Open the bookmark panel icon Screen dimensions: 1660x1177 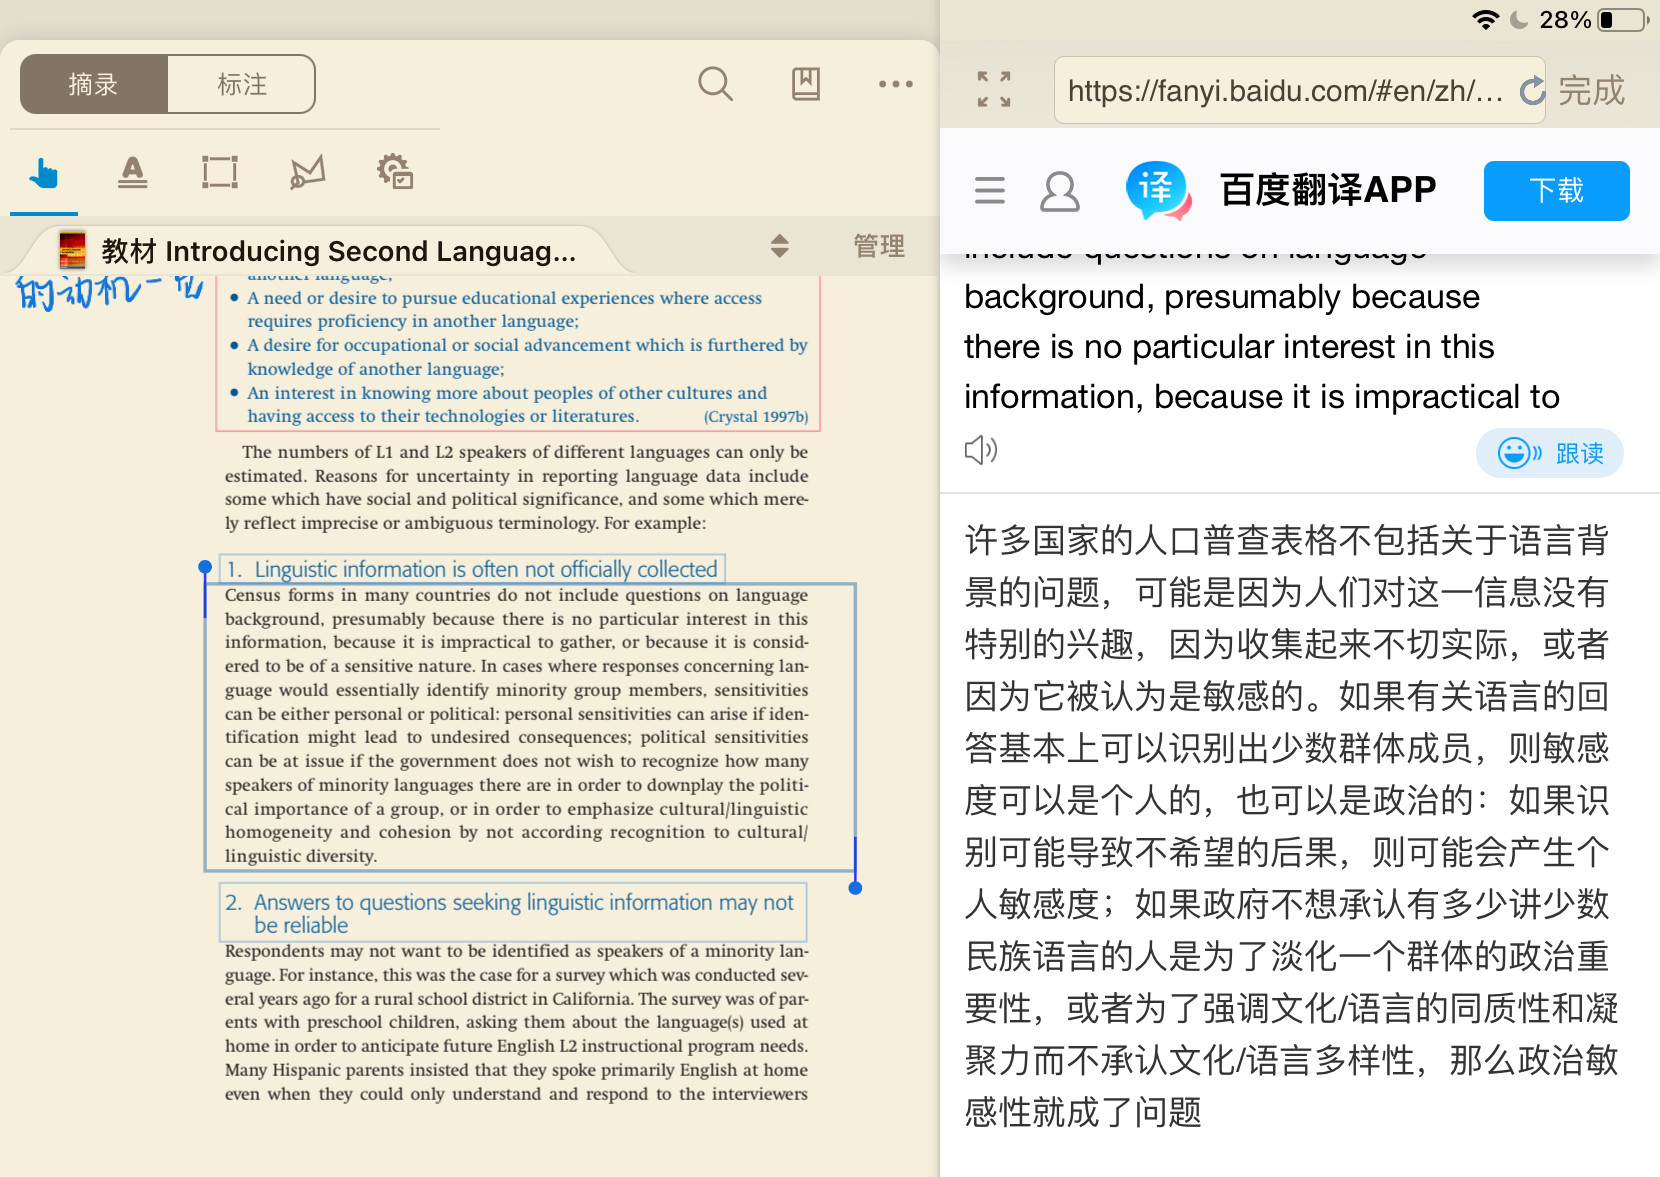[806, 84]
